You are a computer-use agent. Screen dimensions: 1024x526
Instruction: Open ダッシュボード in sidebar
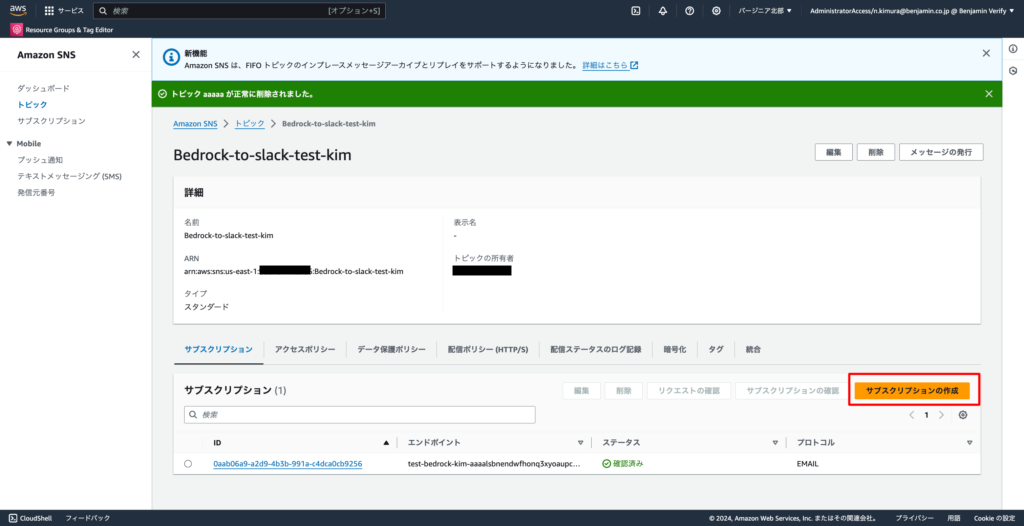[43, 88]
